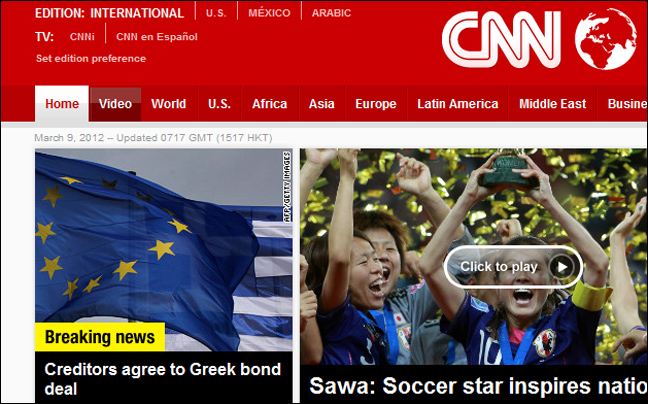Open the Home tab
This screenshot has height=404, width=648.
[62, 104]
